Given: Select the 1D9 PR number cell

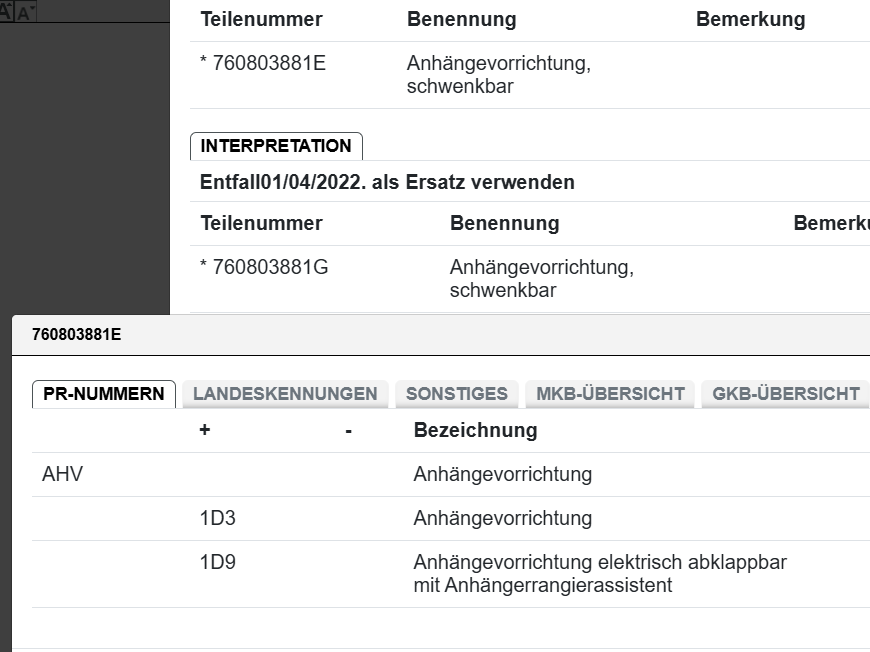Looking at the screenshot, I should pos(217,563).
